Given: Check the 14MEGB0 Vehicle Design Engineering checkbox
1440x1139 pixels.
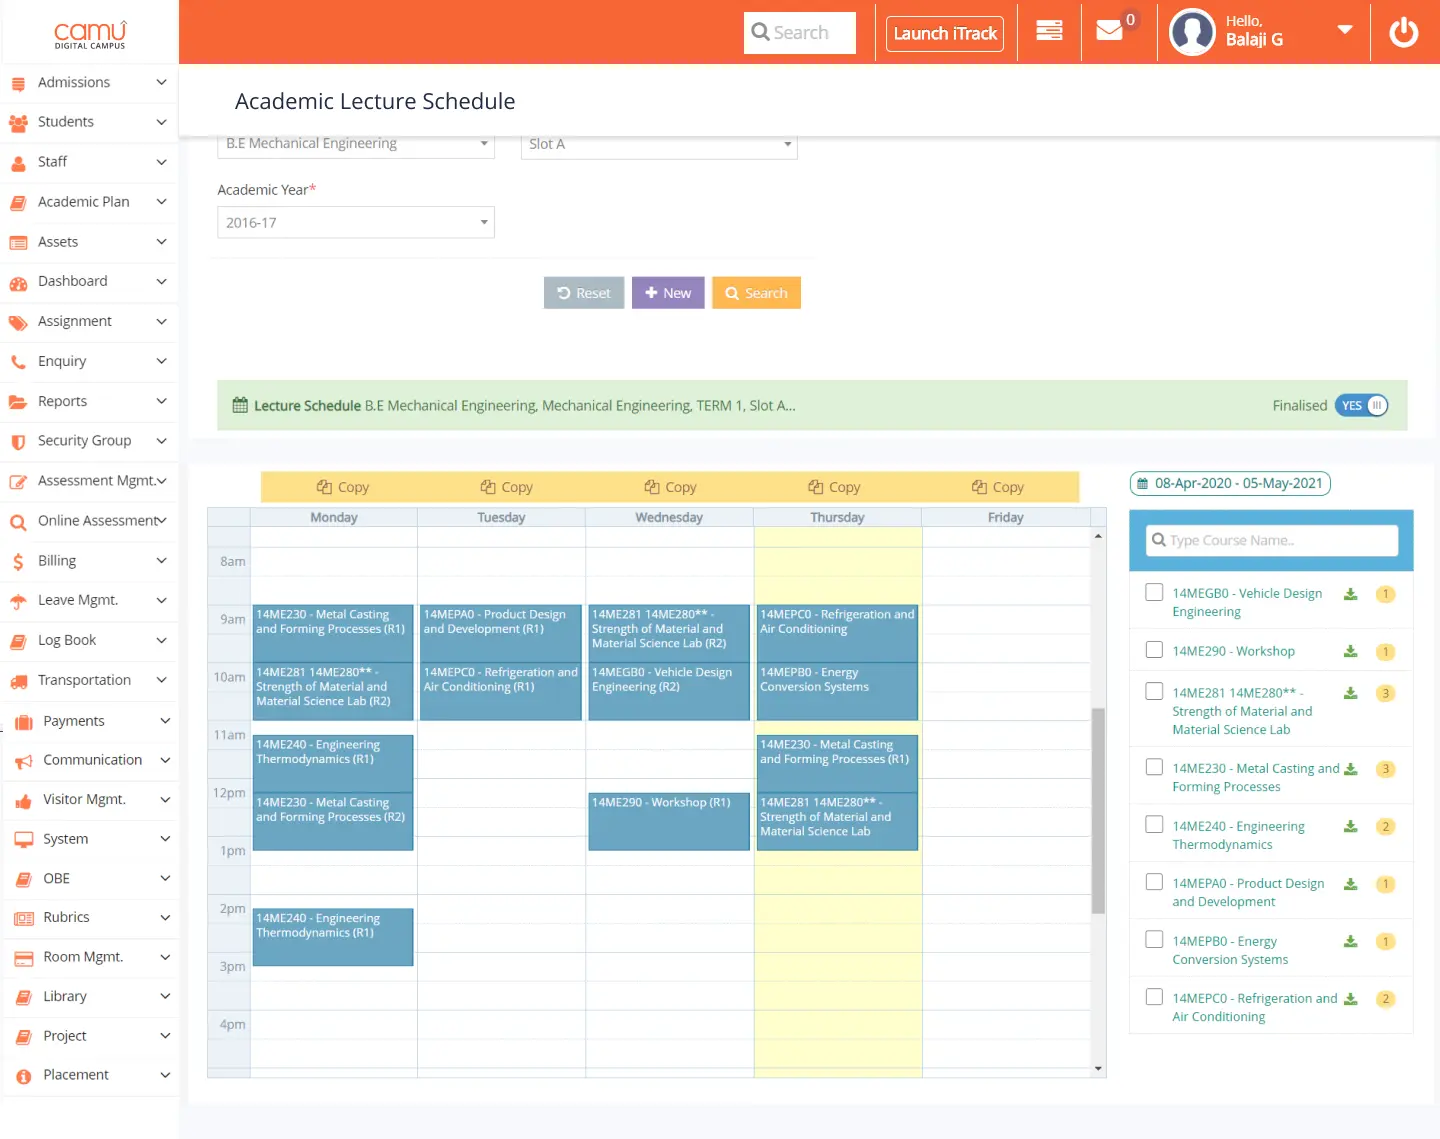Looking at the screenshot, I should click(1154, 592).
